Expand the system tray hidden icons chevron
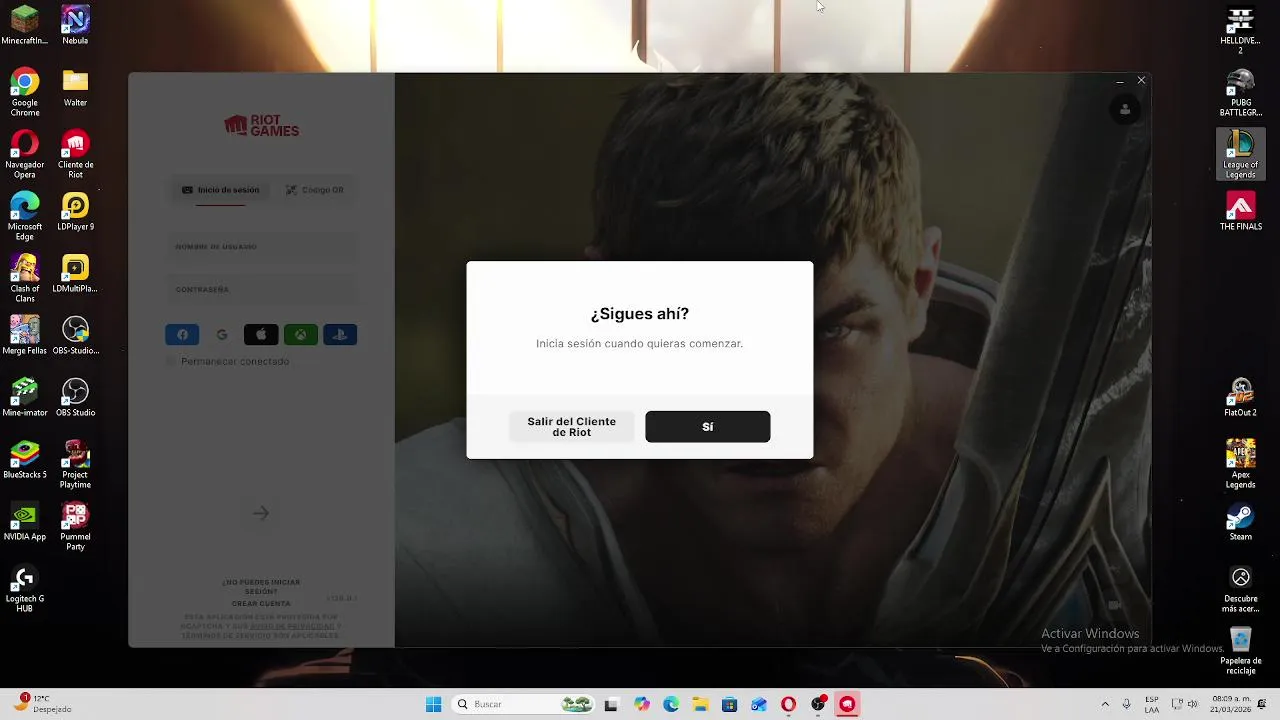This screenshot has height=720, width=1280. pyautogui.click(x=1105, y=704)
